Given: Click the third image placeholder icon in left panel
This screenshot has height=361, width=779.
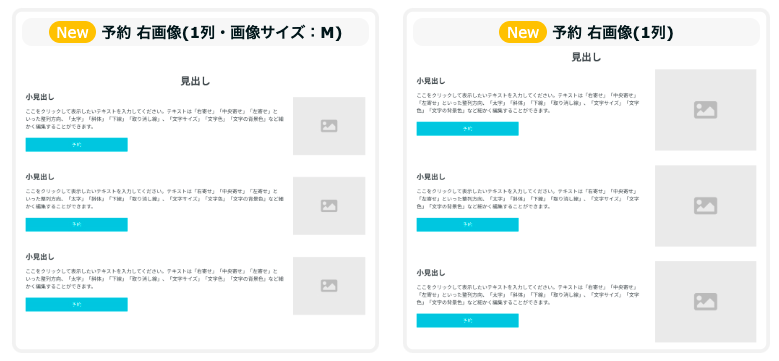Looking at the screenshot, I should [x=329, y=286].
